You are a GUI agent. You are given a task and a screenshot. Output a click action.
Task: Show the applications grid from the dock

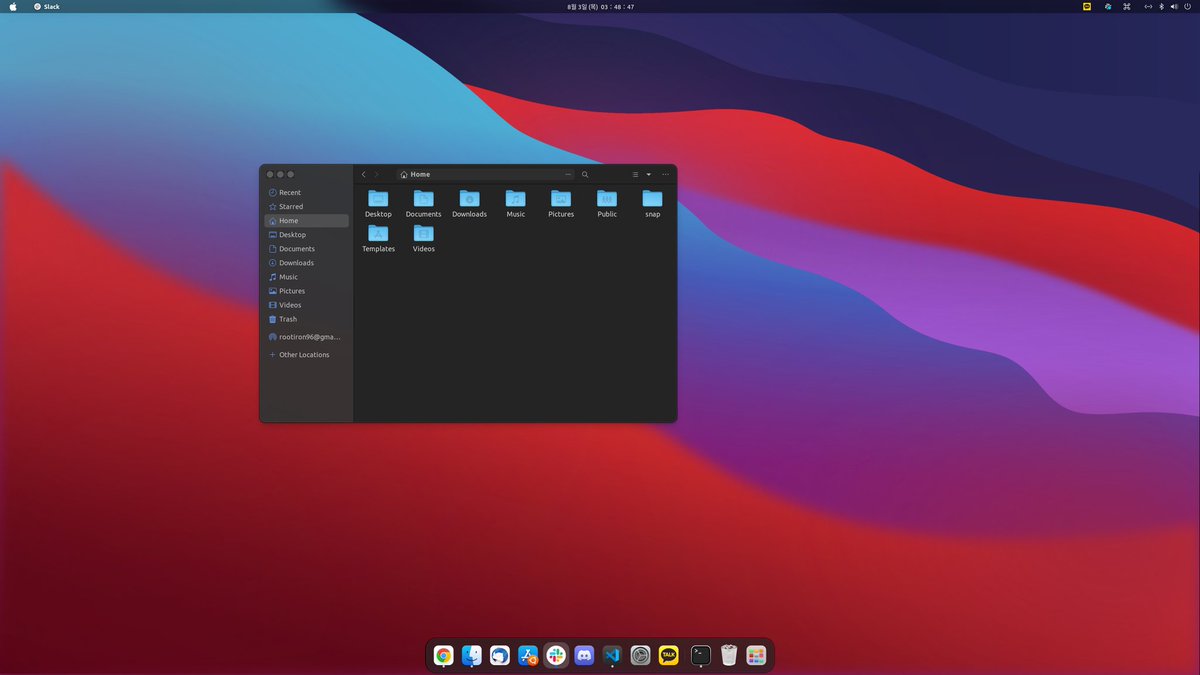756,656
